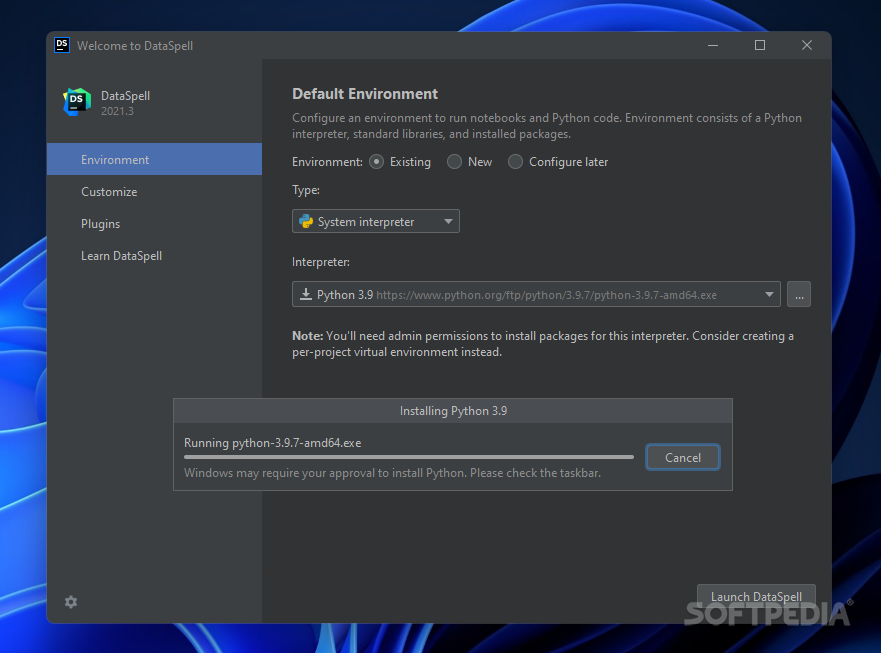Click the 'Type:' label
881x653 pixels.
(306, 190)
